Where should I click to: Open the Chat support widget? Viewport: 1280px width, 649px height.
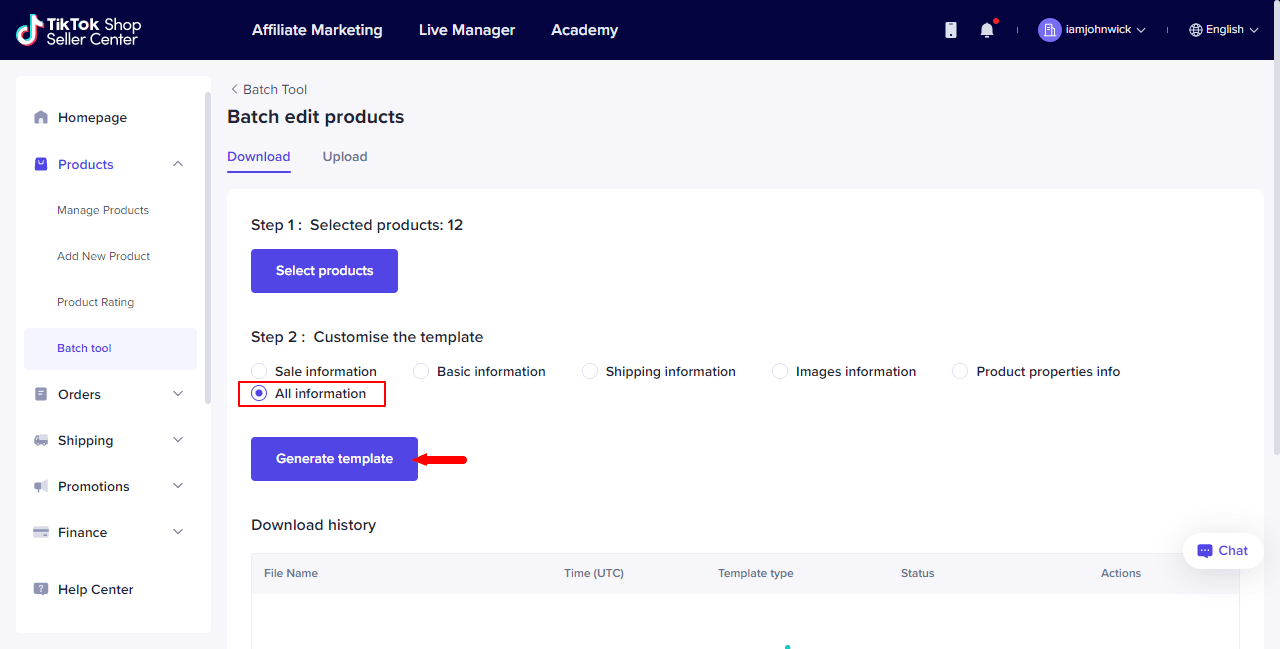tap(1223, 551)
